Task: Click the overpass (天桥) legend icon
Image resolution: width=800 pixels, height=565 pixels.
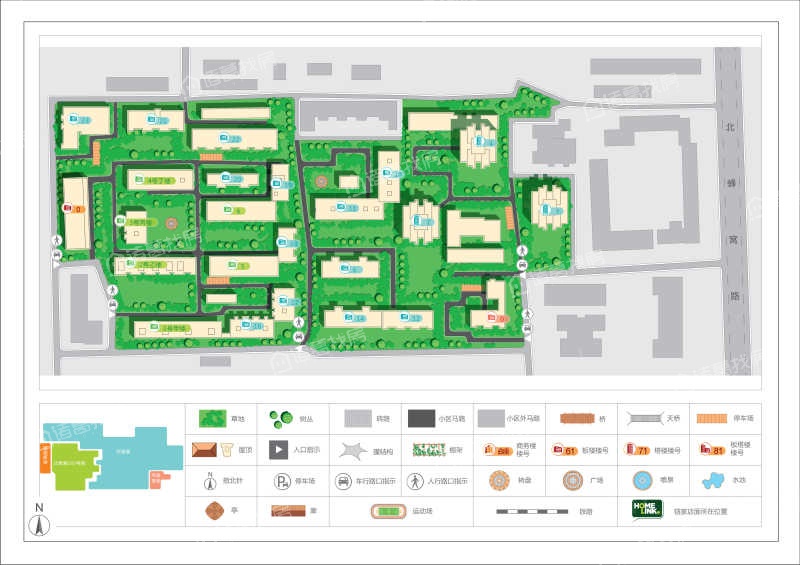Action: (645, 419)
